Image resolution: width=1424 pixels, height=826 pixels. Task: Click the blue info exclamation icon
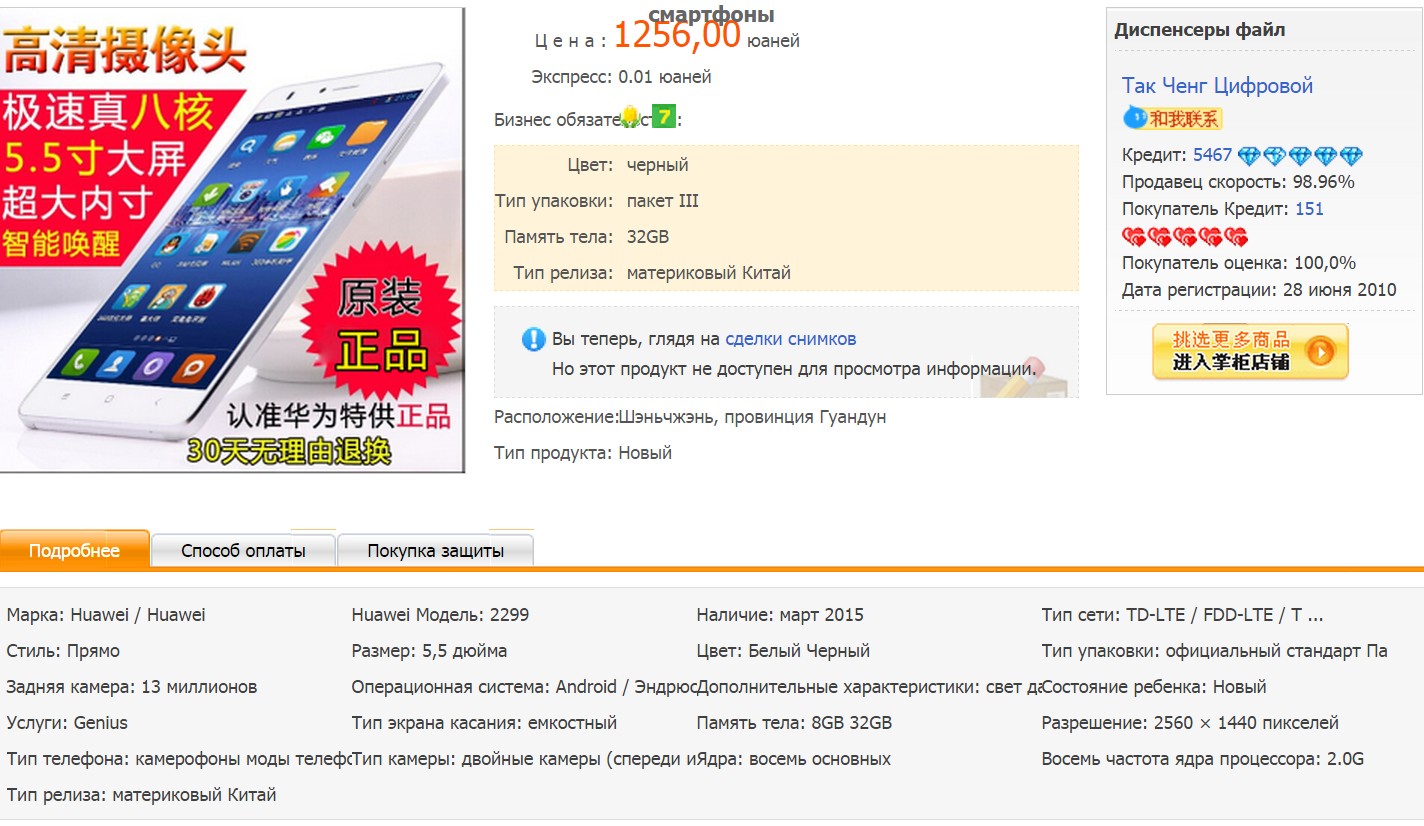pyautogui.click(x=533, y=339)
